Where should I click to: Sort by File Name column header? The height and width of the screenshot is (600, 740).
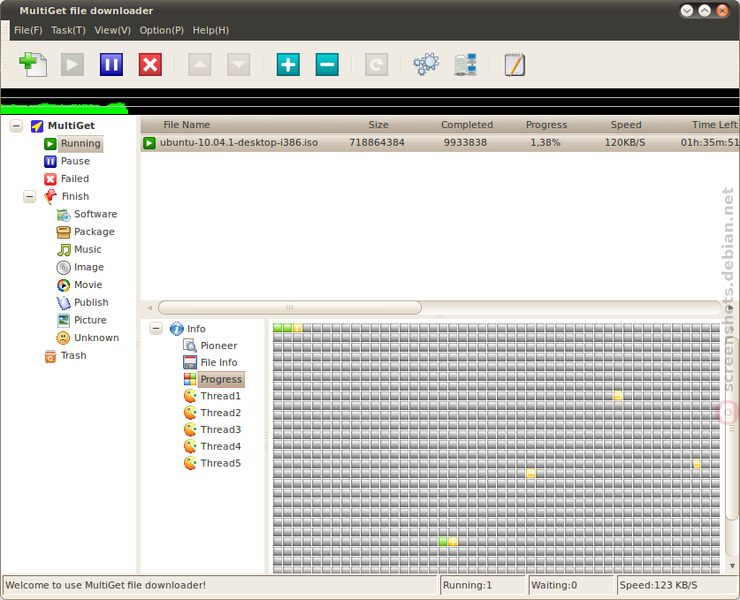[186, 125]
